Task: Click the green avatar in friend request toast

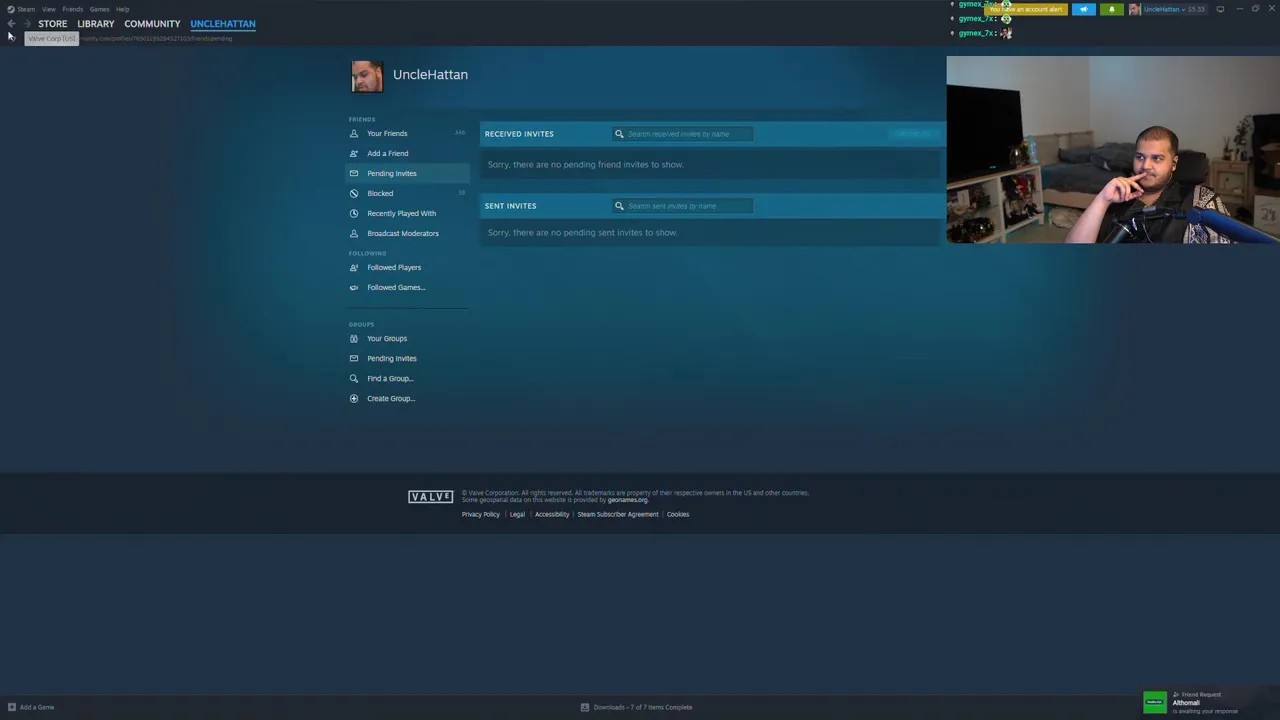Action: [1155, 702]
